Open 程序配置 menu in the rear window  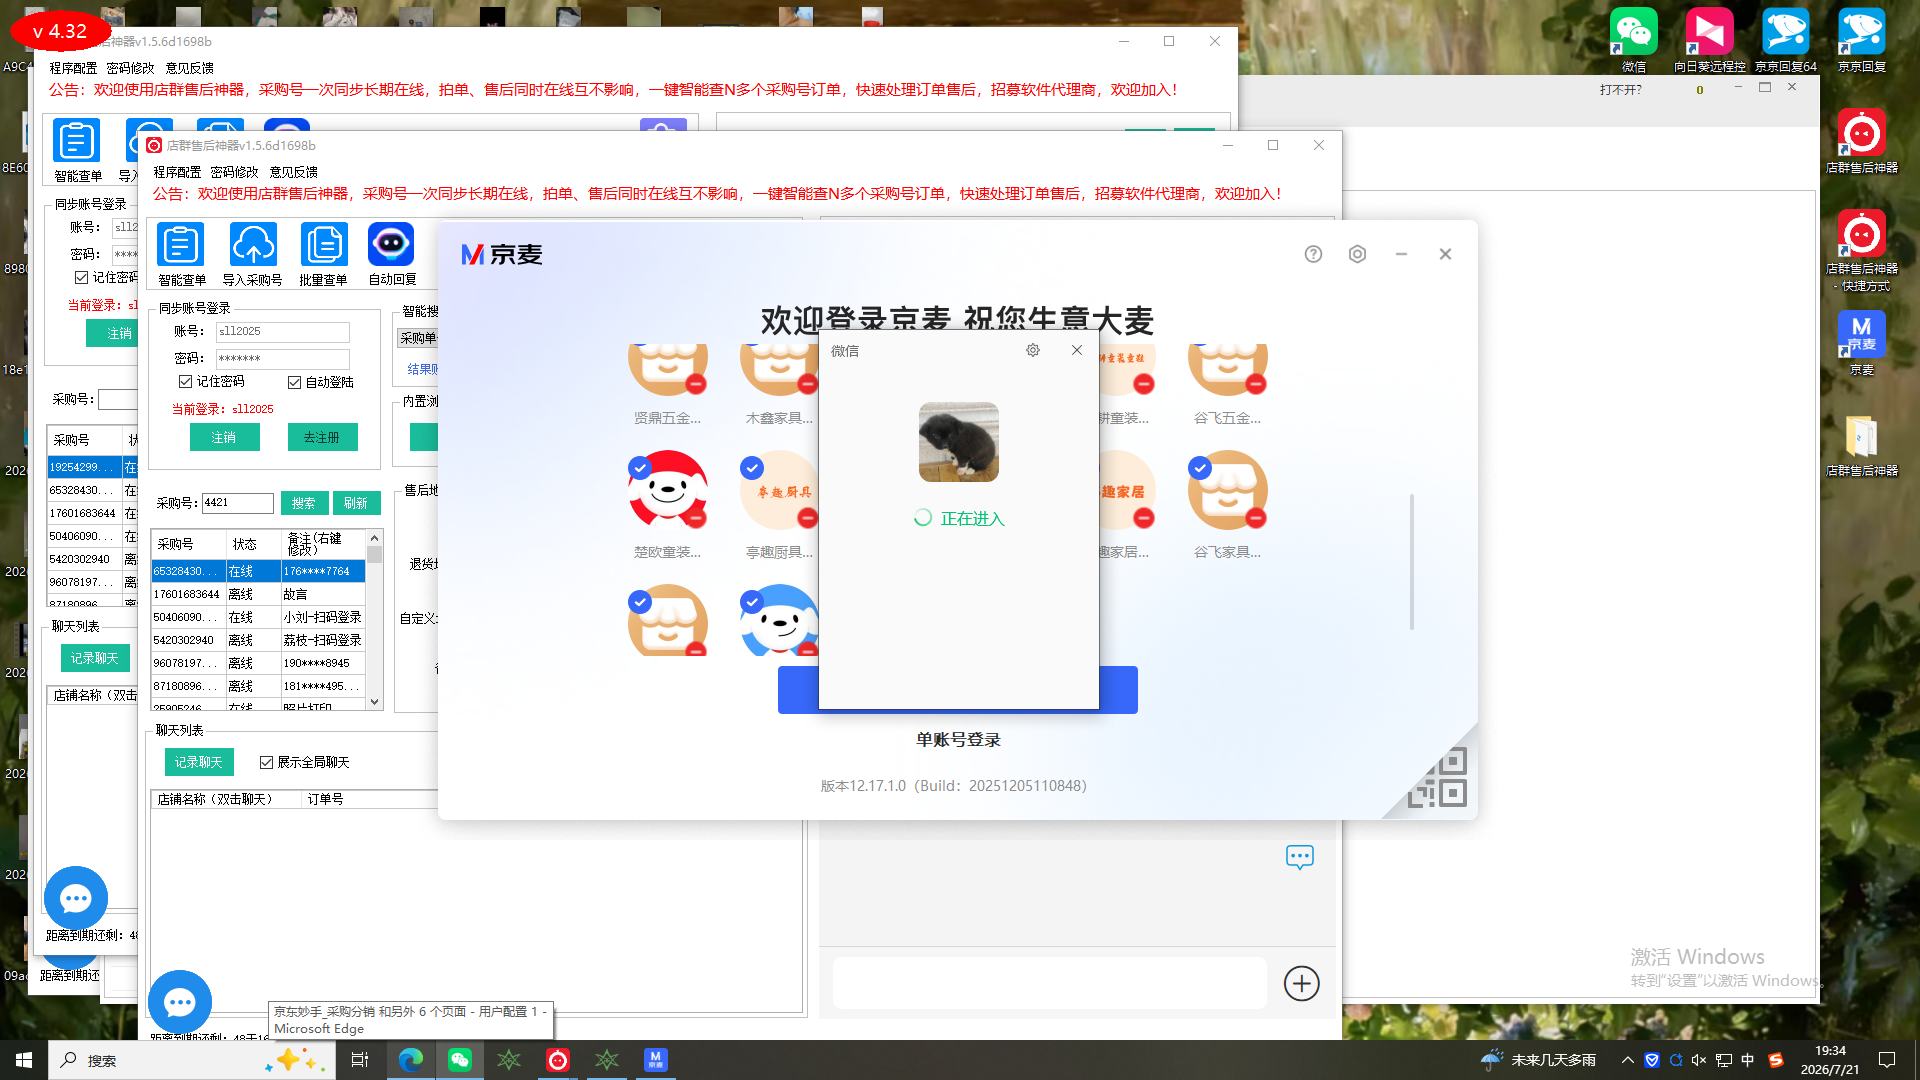point(73,68)
